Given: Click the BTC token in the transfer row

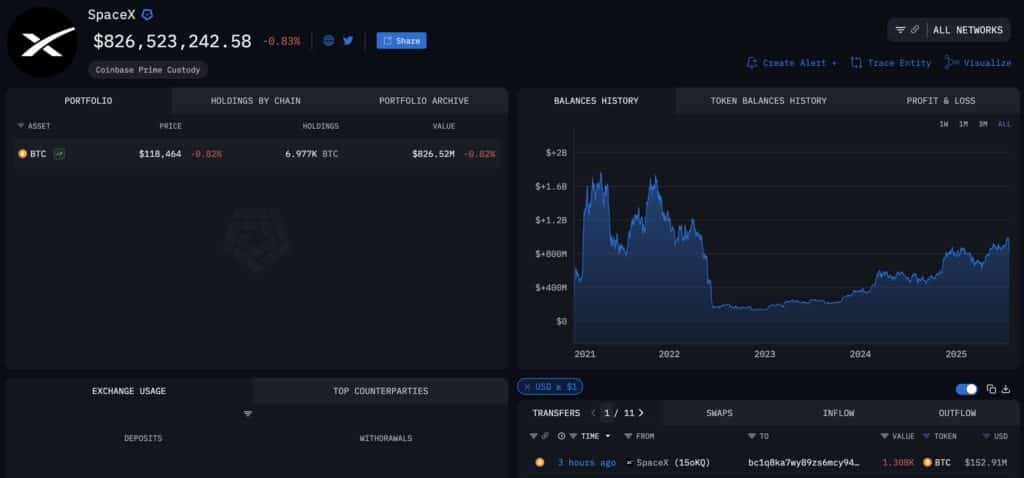Looking at the screenshot, I should tap(936, 462).
